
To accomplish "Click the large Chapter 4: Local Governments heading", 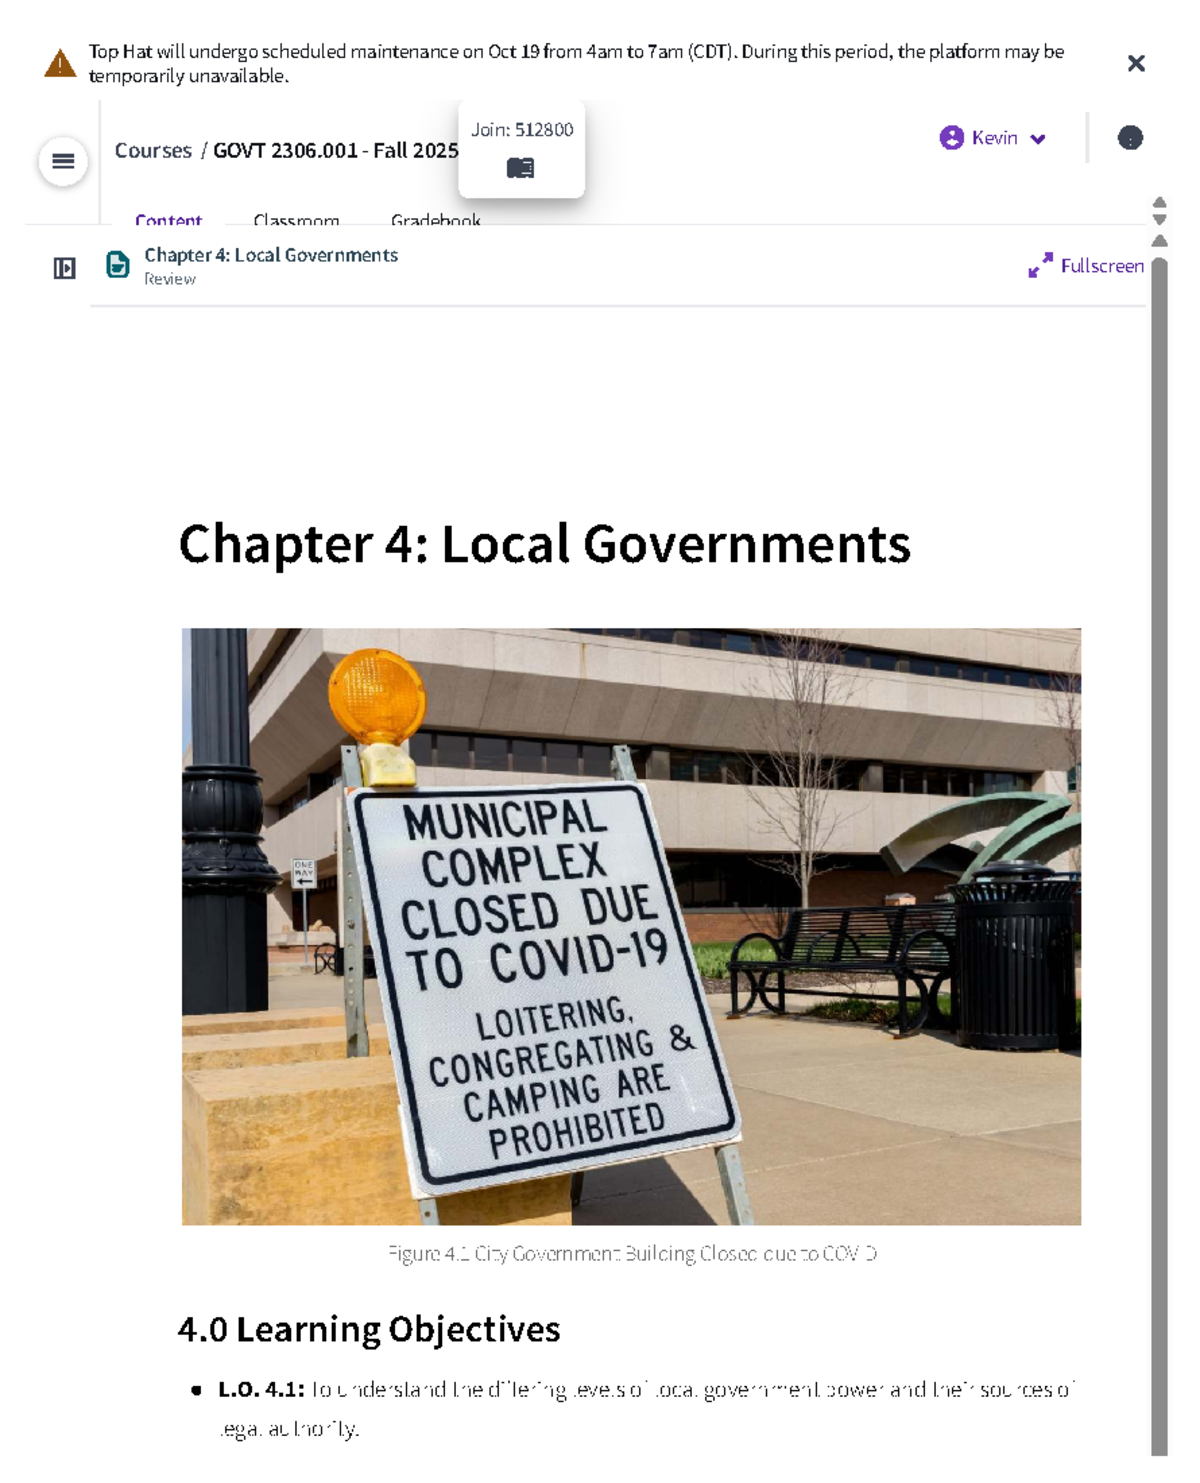I will tap(545, 544).
